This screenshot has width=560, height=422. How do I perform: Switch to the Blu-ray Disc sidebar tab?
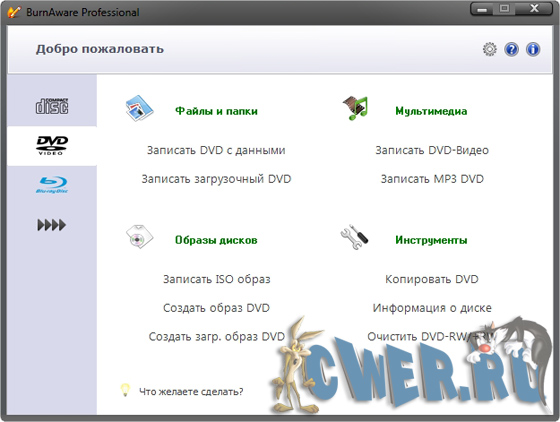click(52, 185)
